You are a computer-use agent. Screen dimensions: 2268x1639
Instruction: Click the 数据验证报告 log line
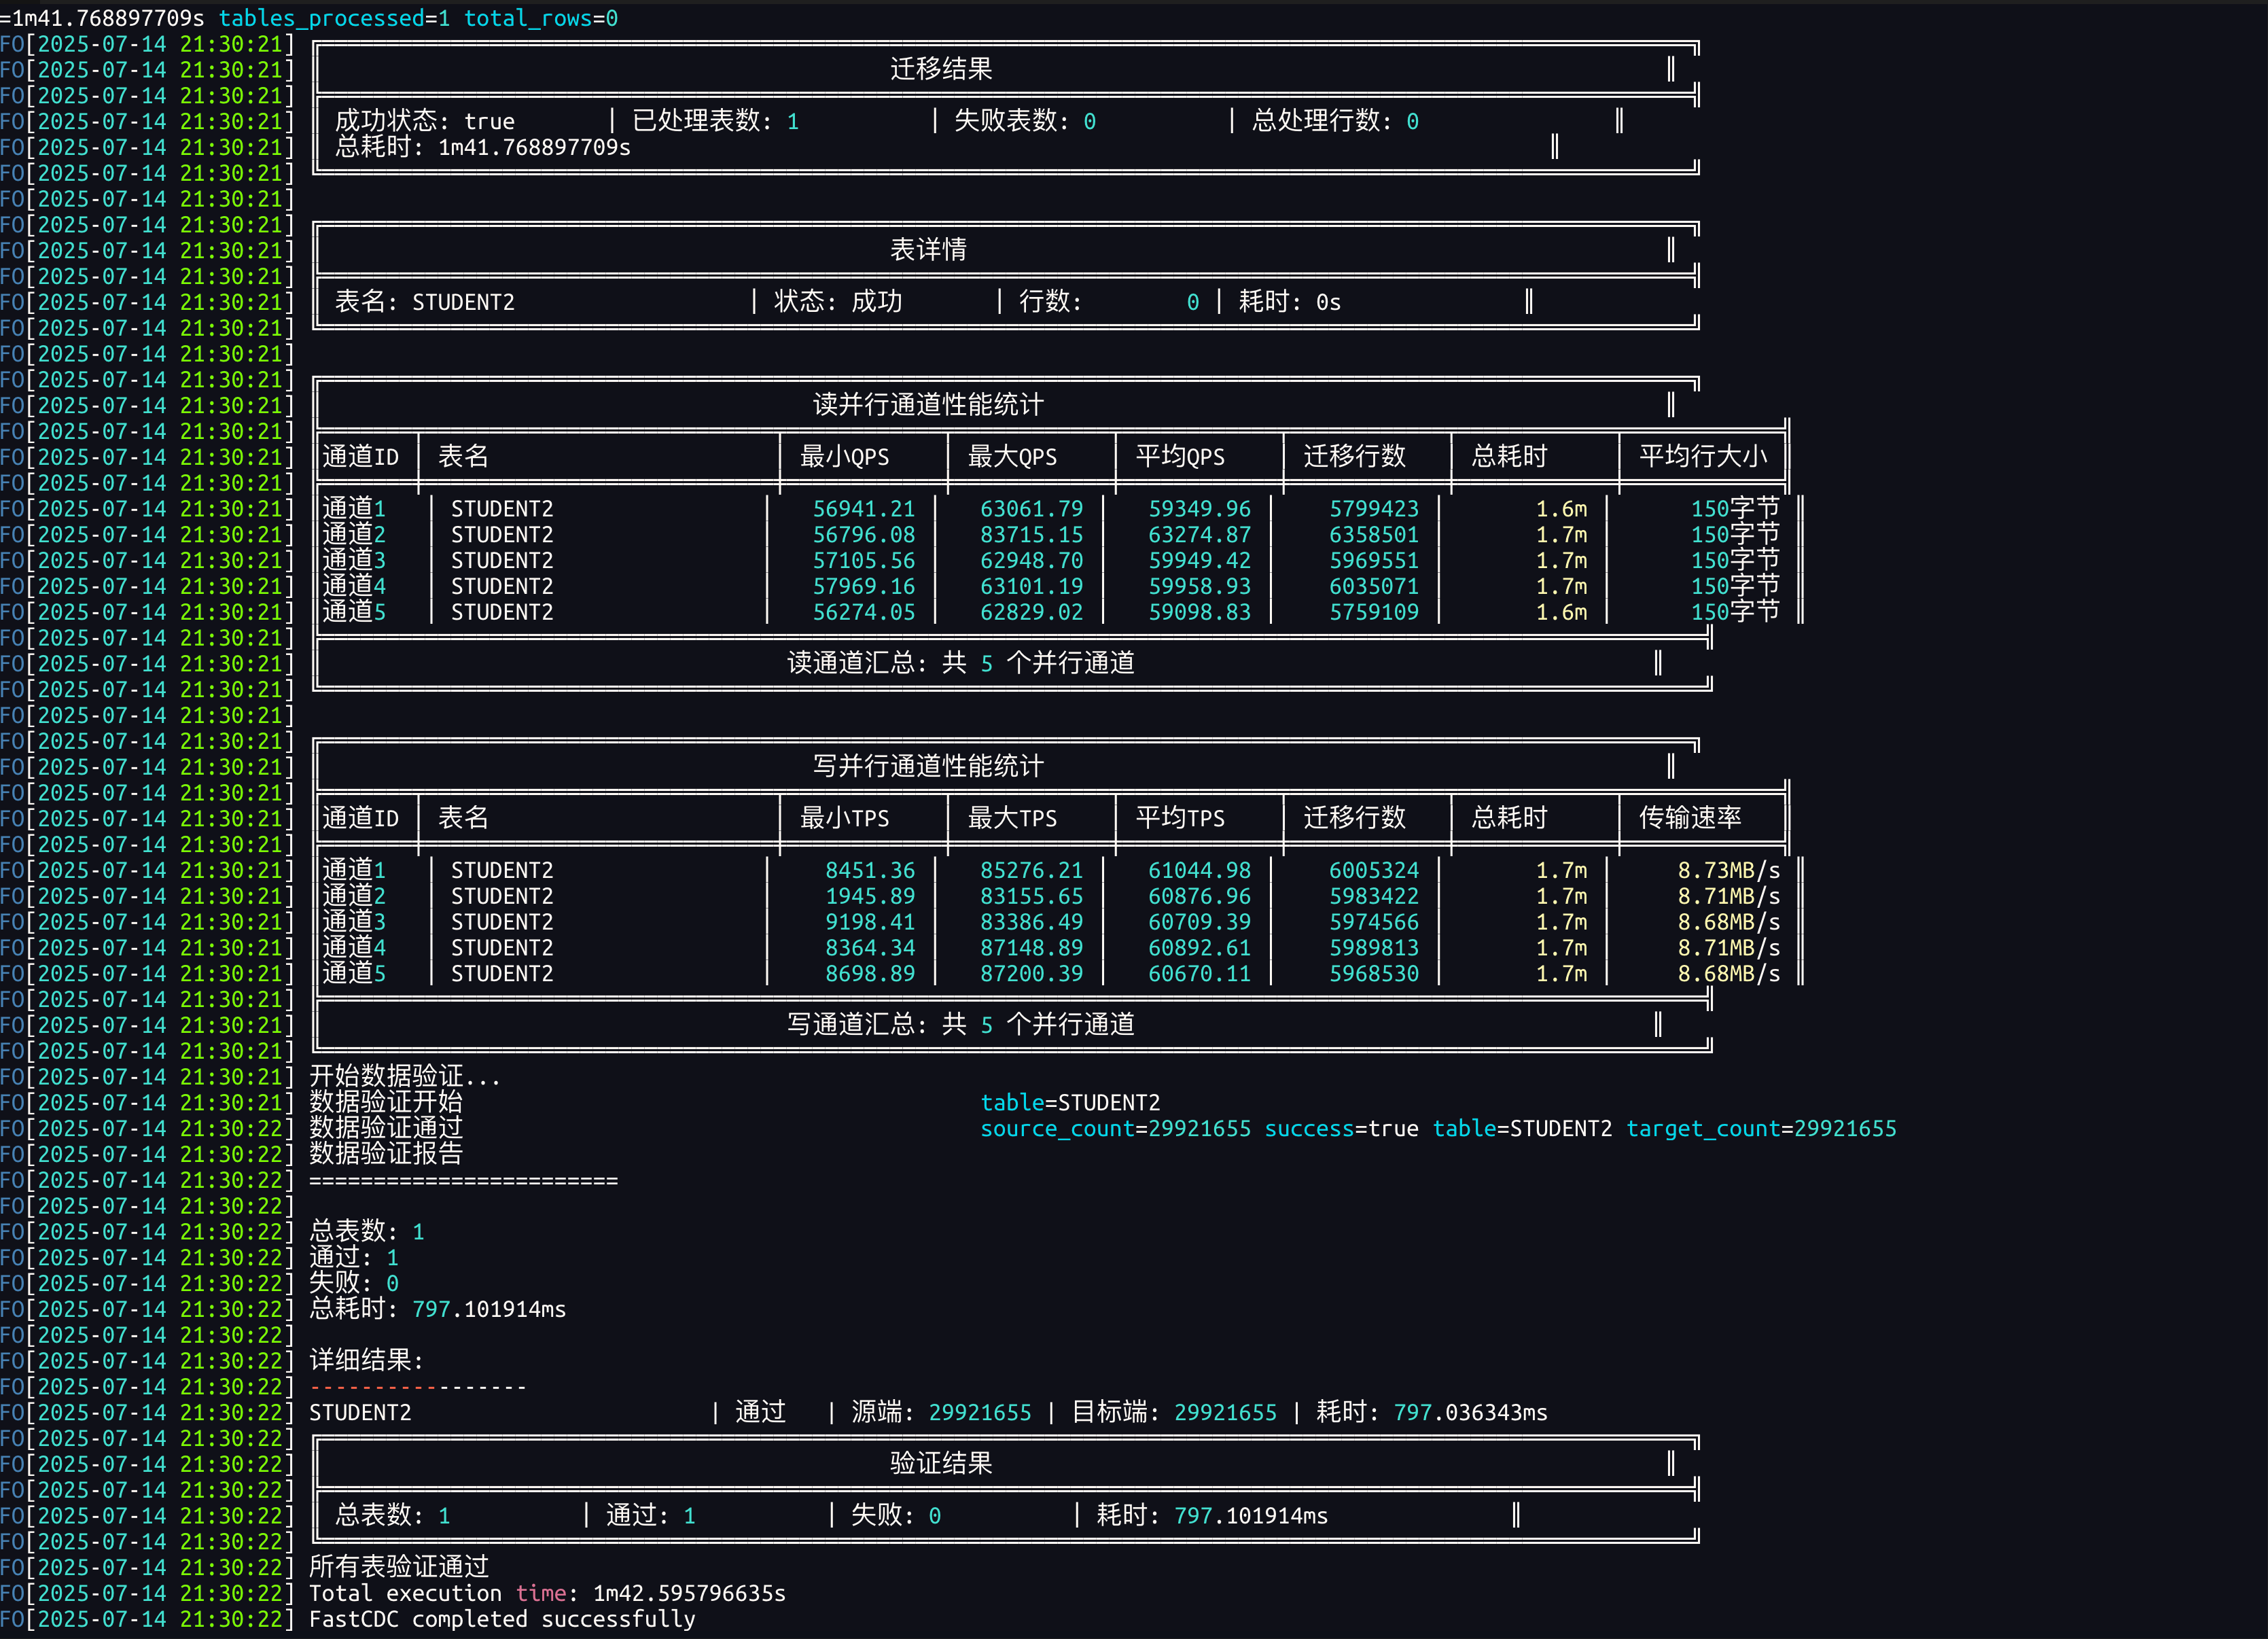coord(386,1154)
